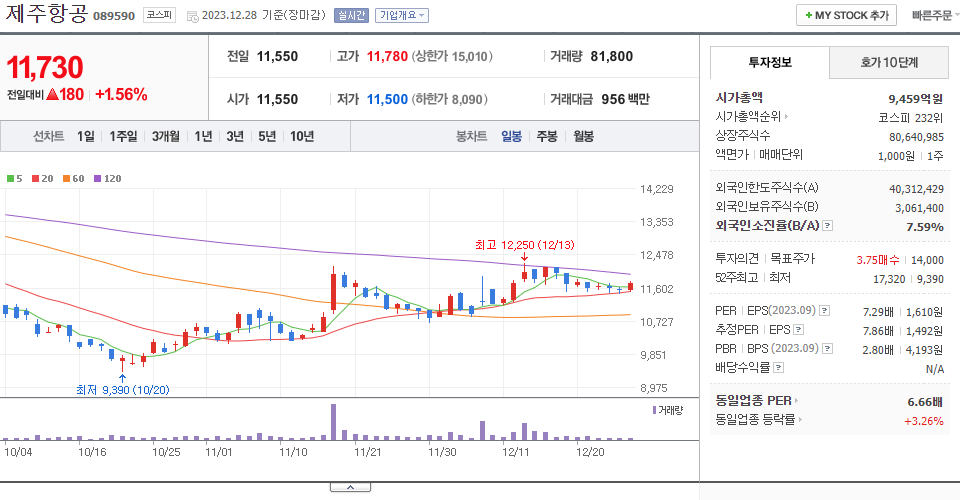Click the red 20-day moving average swatch

(36, 179)
